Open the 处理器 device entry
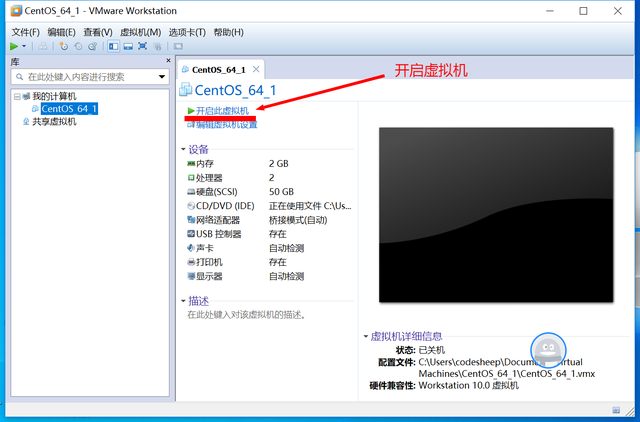Image resolution: width=640 pixels, height=422 pixels. click(x=209, y=178)
